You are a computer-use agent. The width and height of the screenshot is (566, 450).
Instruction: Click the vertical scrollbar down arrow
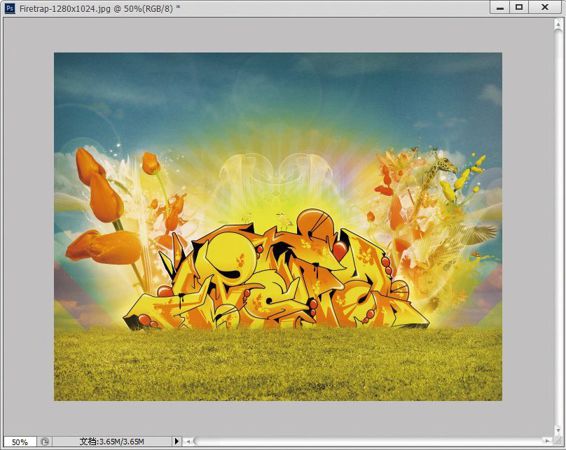click(558, 430)
